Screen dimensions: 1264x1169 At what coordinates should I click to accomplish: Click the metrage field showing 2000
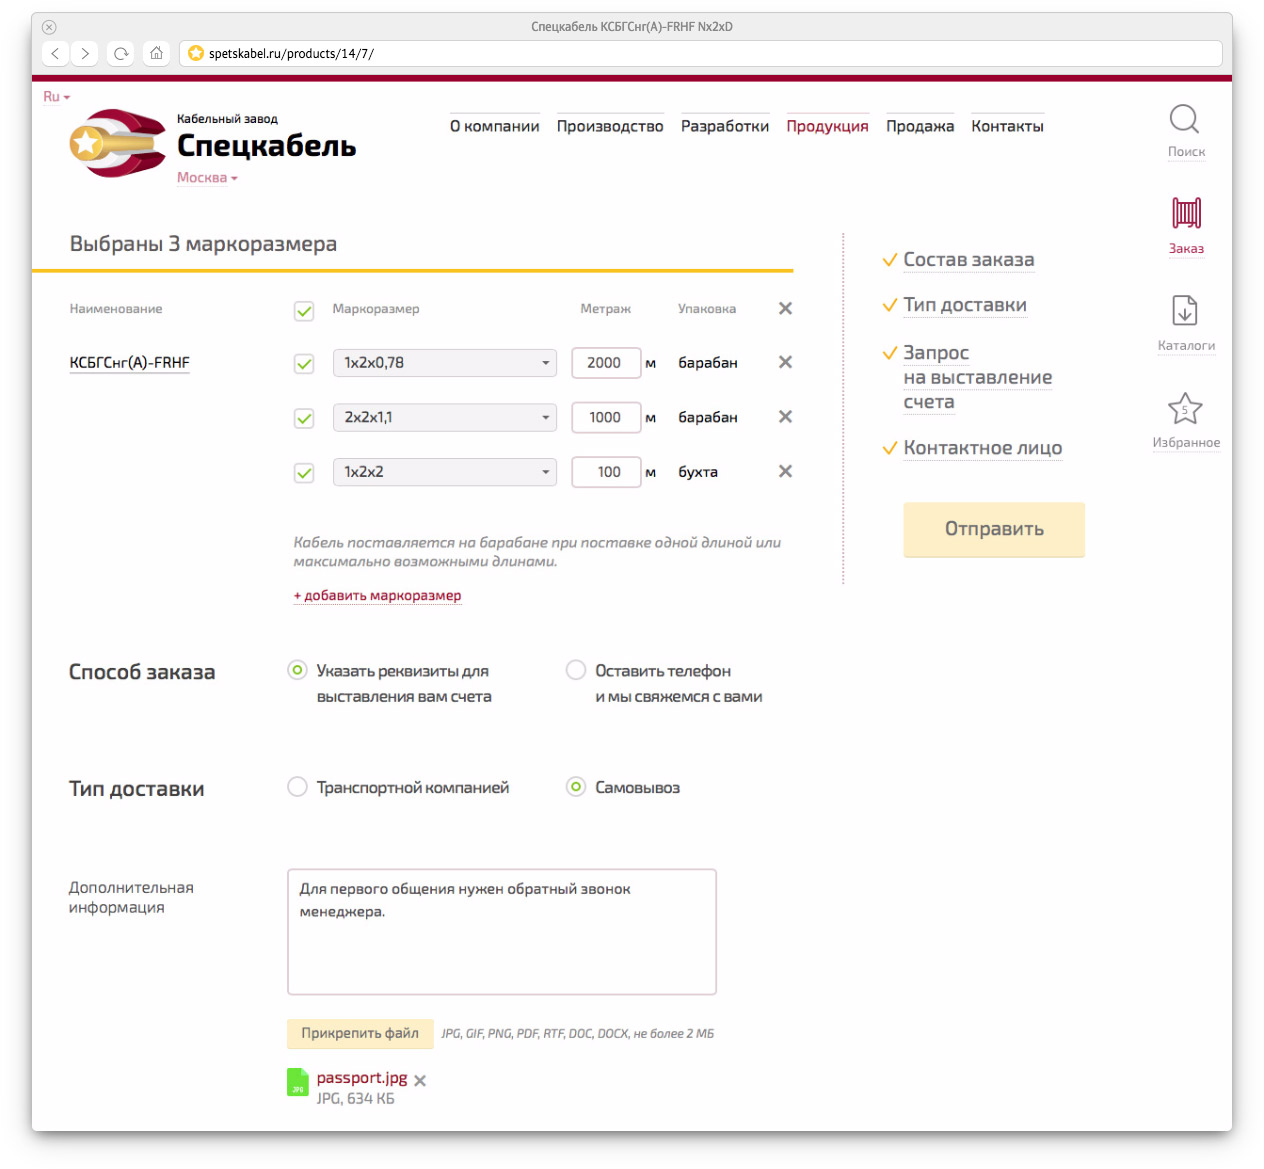coord(605,363)
